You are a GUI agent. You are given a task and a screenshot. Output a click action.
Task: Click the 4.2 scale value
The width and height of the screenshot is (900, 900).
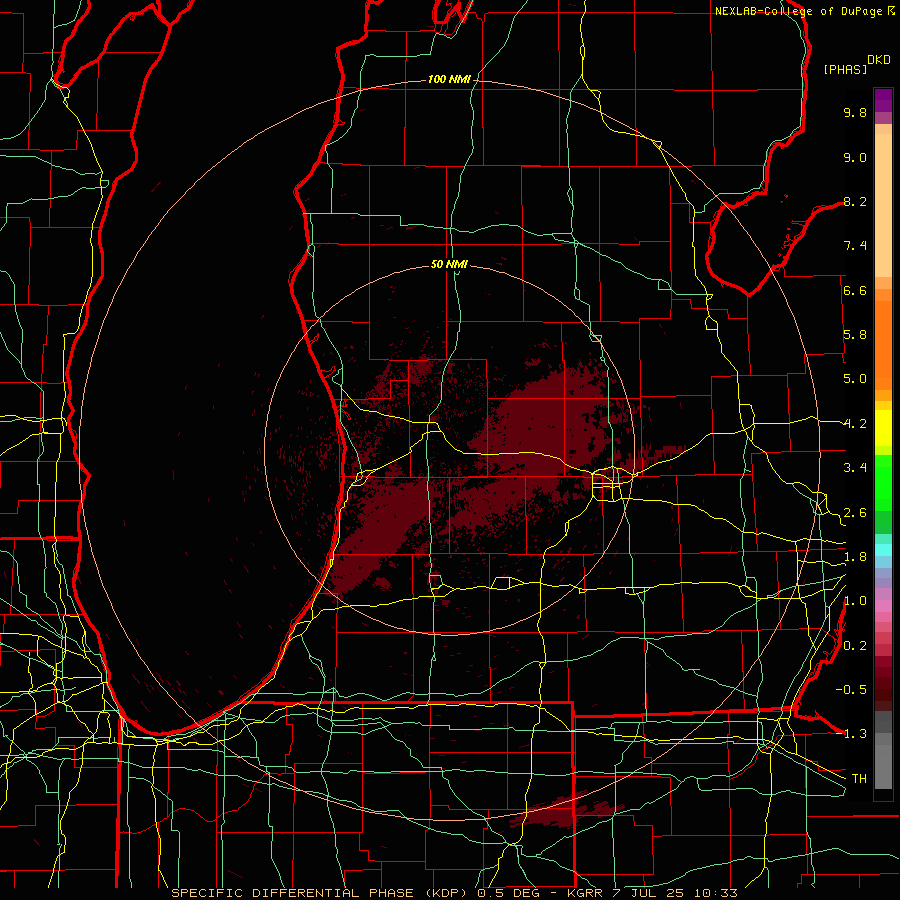[x=855, y=424]
